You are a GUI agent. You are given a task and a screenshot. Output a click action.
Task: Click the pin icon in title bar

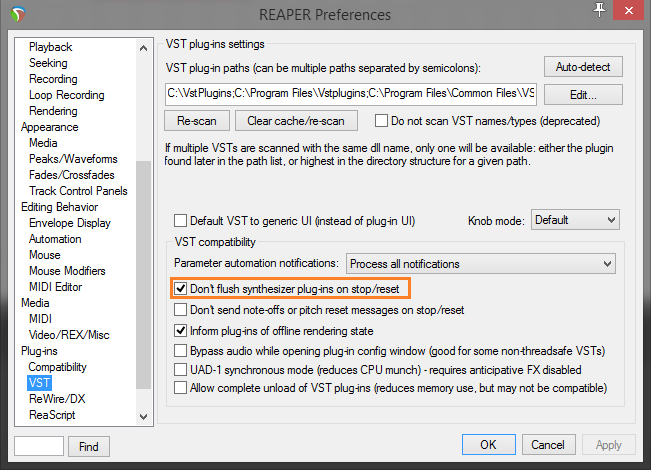pyautogui.click(x=600, y=9)
